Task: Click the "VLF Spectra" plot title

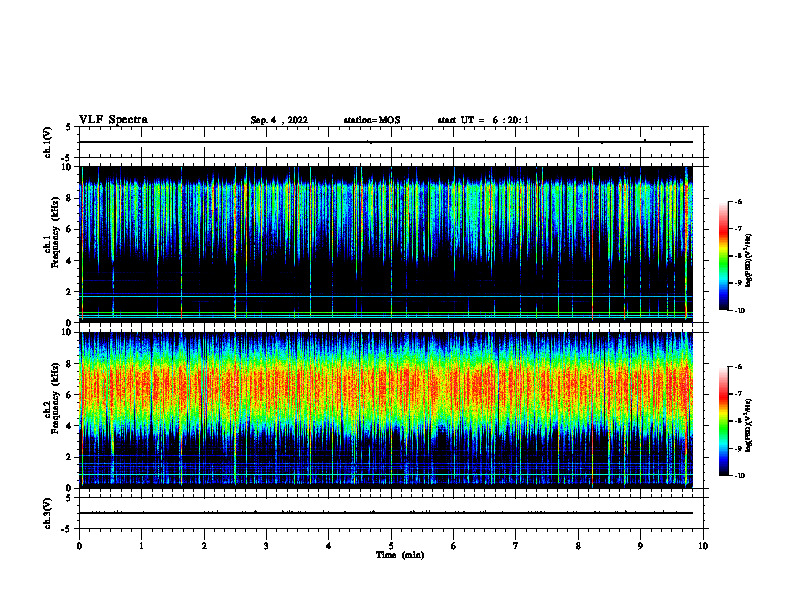Action: (113, 120)
